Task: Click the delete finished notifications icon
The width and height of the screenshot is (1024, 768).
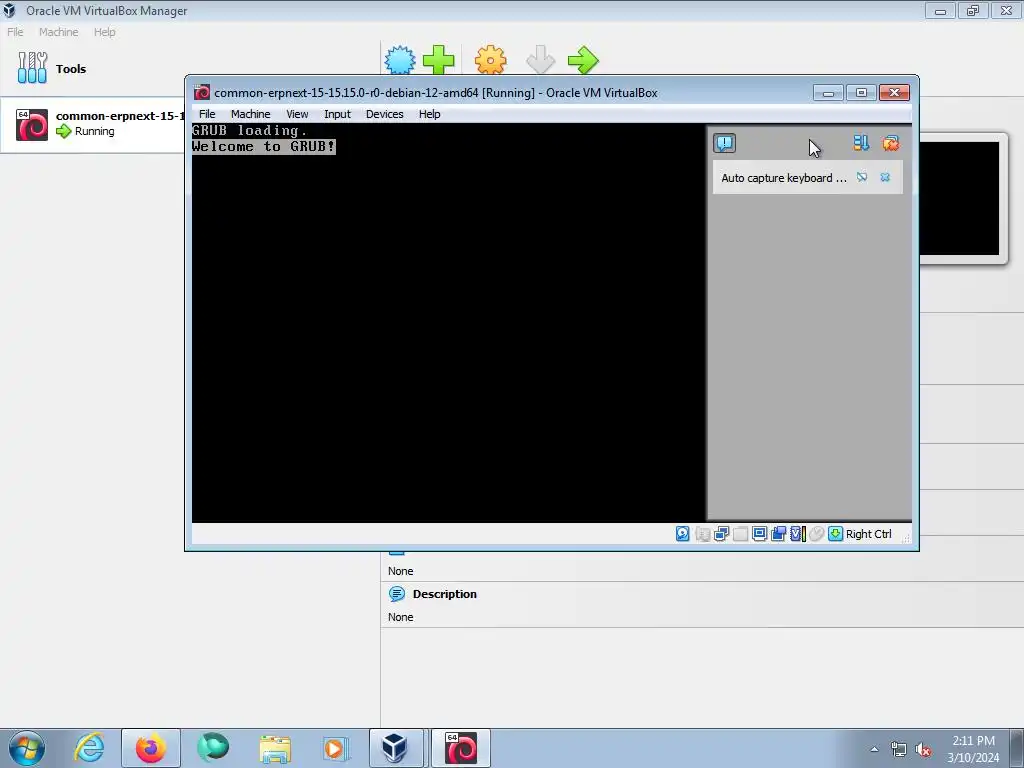Action: click(890, 143)
